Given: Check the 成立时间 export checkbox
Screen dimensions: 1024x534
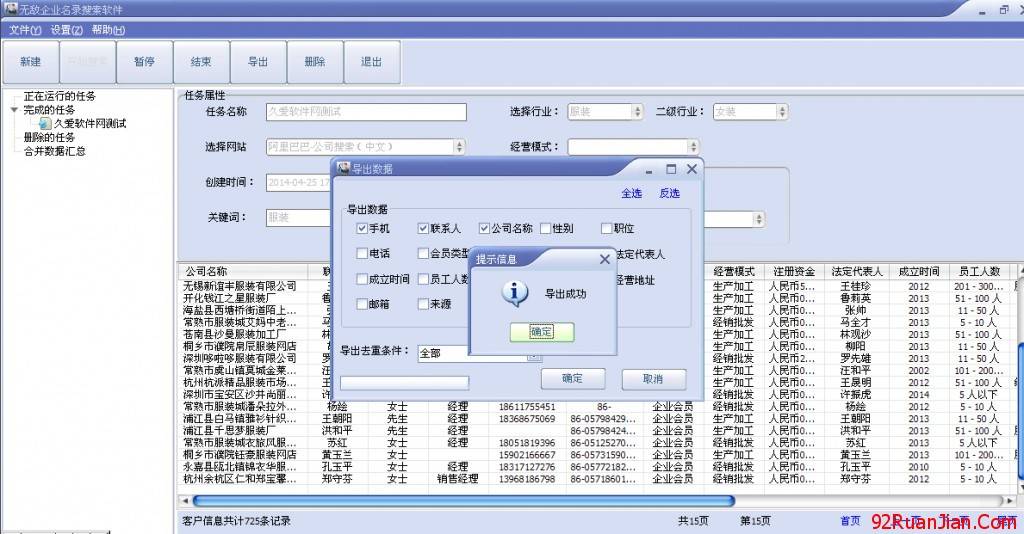Looking at the screenshot, I should [362, 279].
